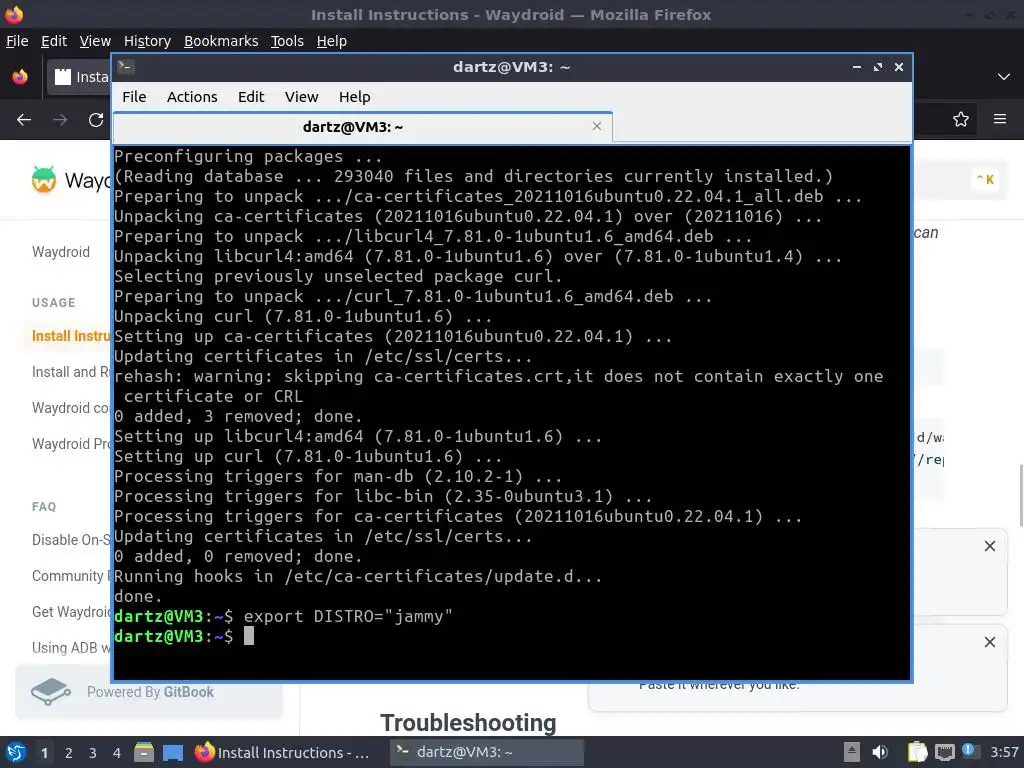The width and height of the screenshot is (1024, 768).
Task: Open the terminal Edit menu
Action: click(x=251, y=97)
